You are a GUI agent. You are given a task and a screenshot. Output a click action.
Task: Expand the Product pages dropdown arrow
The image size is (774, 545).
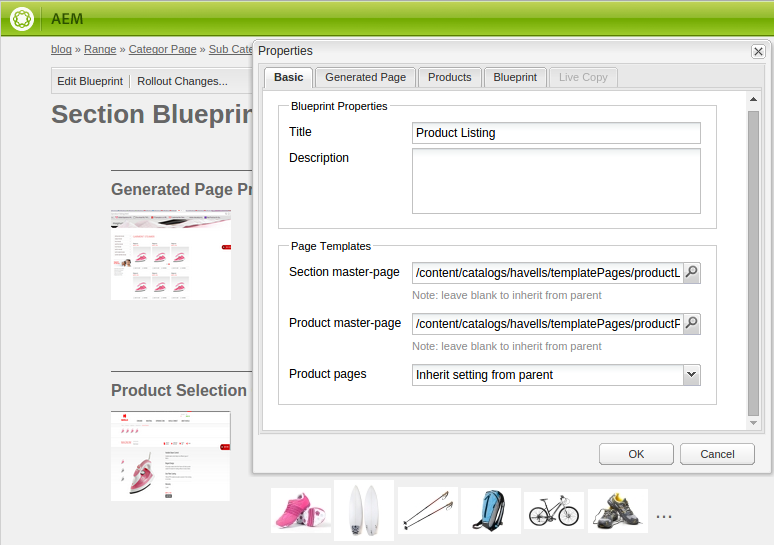tap(692, 375)
